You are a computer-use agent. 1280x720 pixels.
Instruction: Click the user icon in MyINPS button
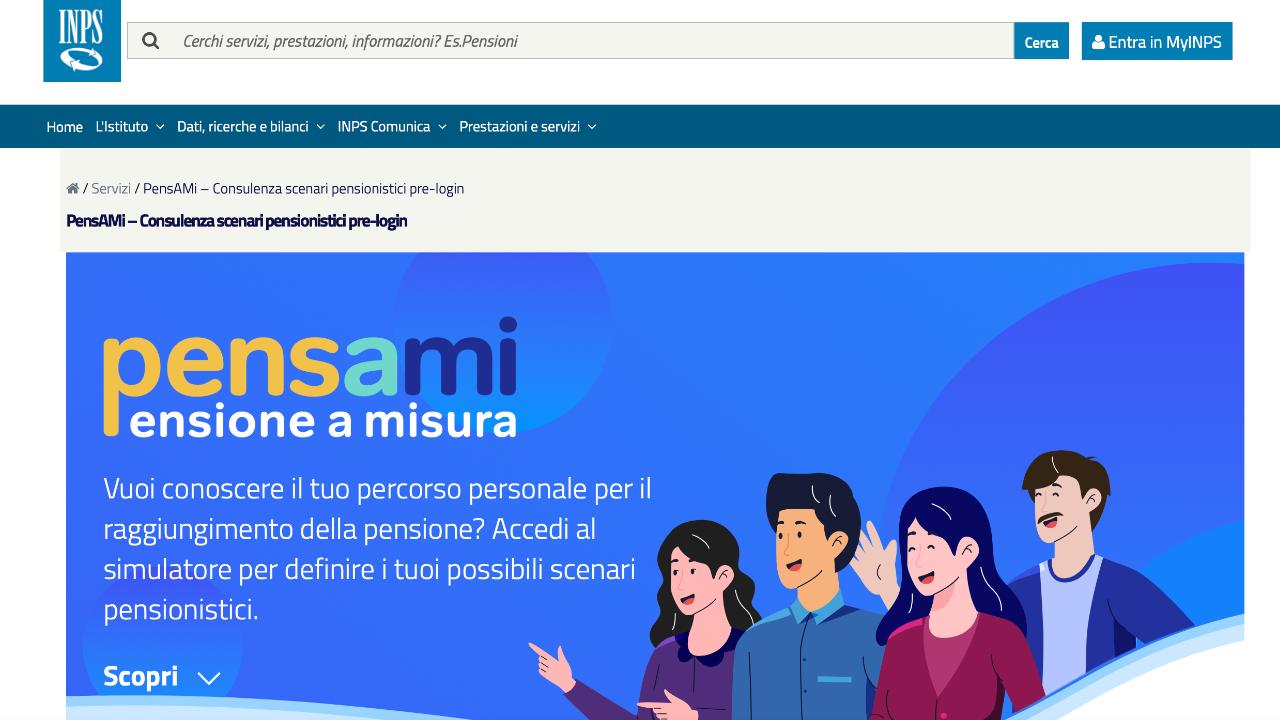pos(1098,42)
